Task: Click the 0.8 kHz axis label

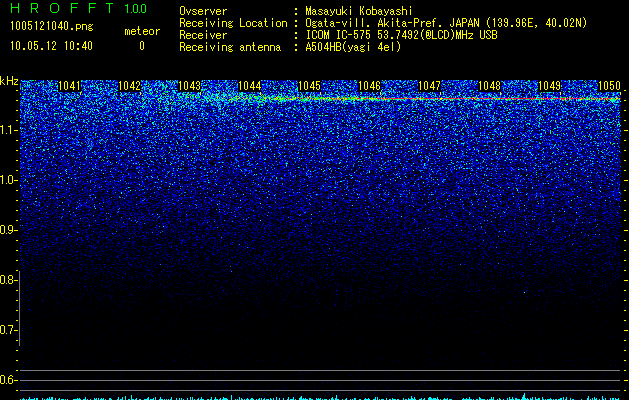Action: [x=7, y=280]
